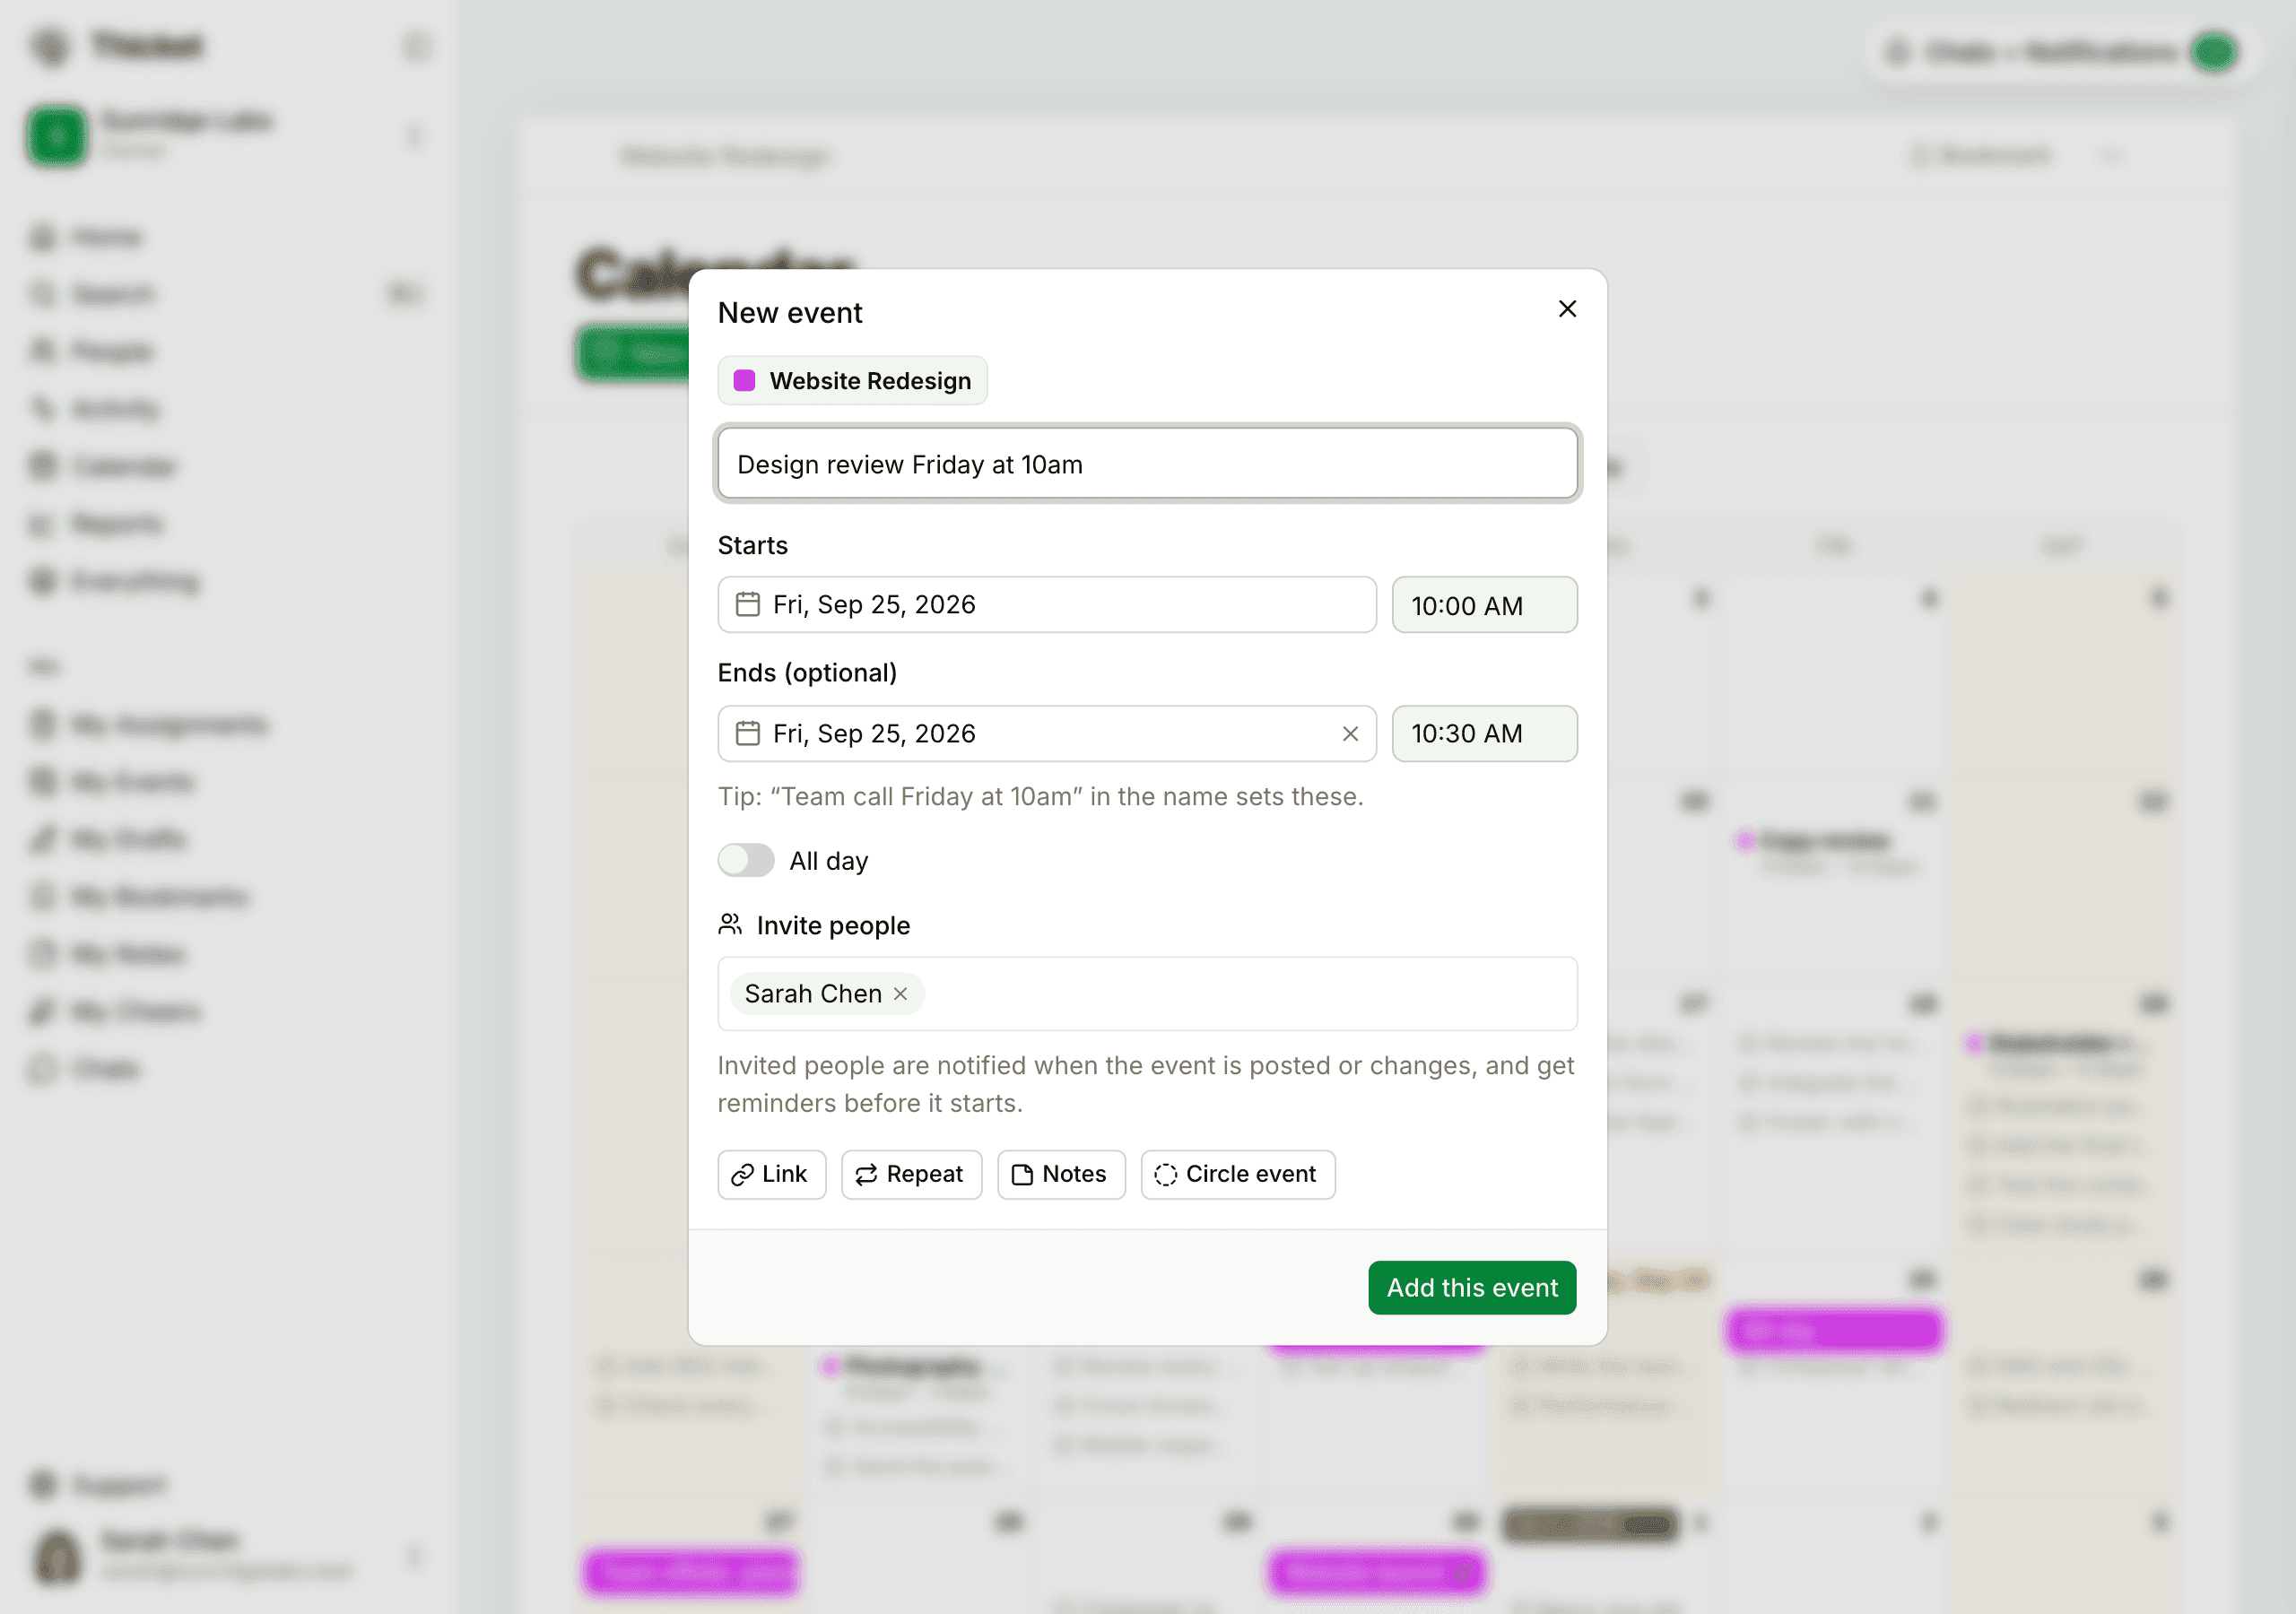
Task: Click the Sarah Chen invitee chip
Action: (826, 994)
